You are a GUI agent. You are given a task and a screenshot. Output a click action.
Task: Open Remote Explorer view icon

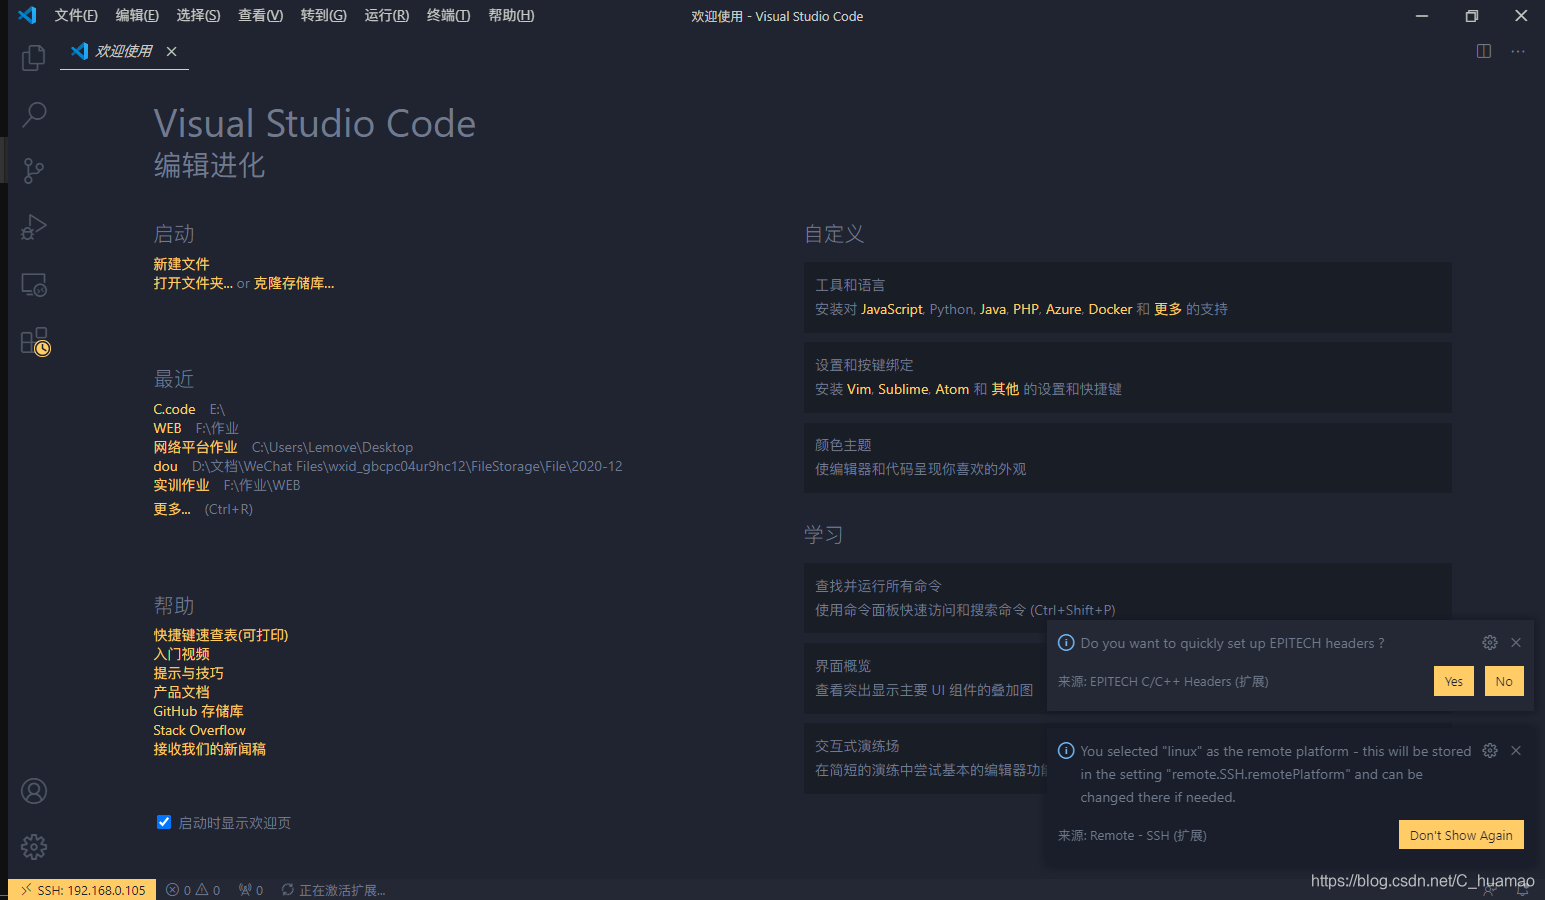pos(34,285)
